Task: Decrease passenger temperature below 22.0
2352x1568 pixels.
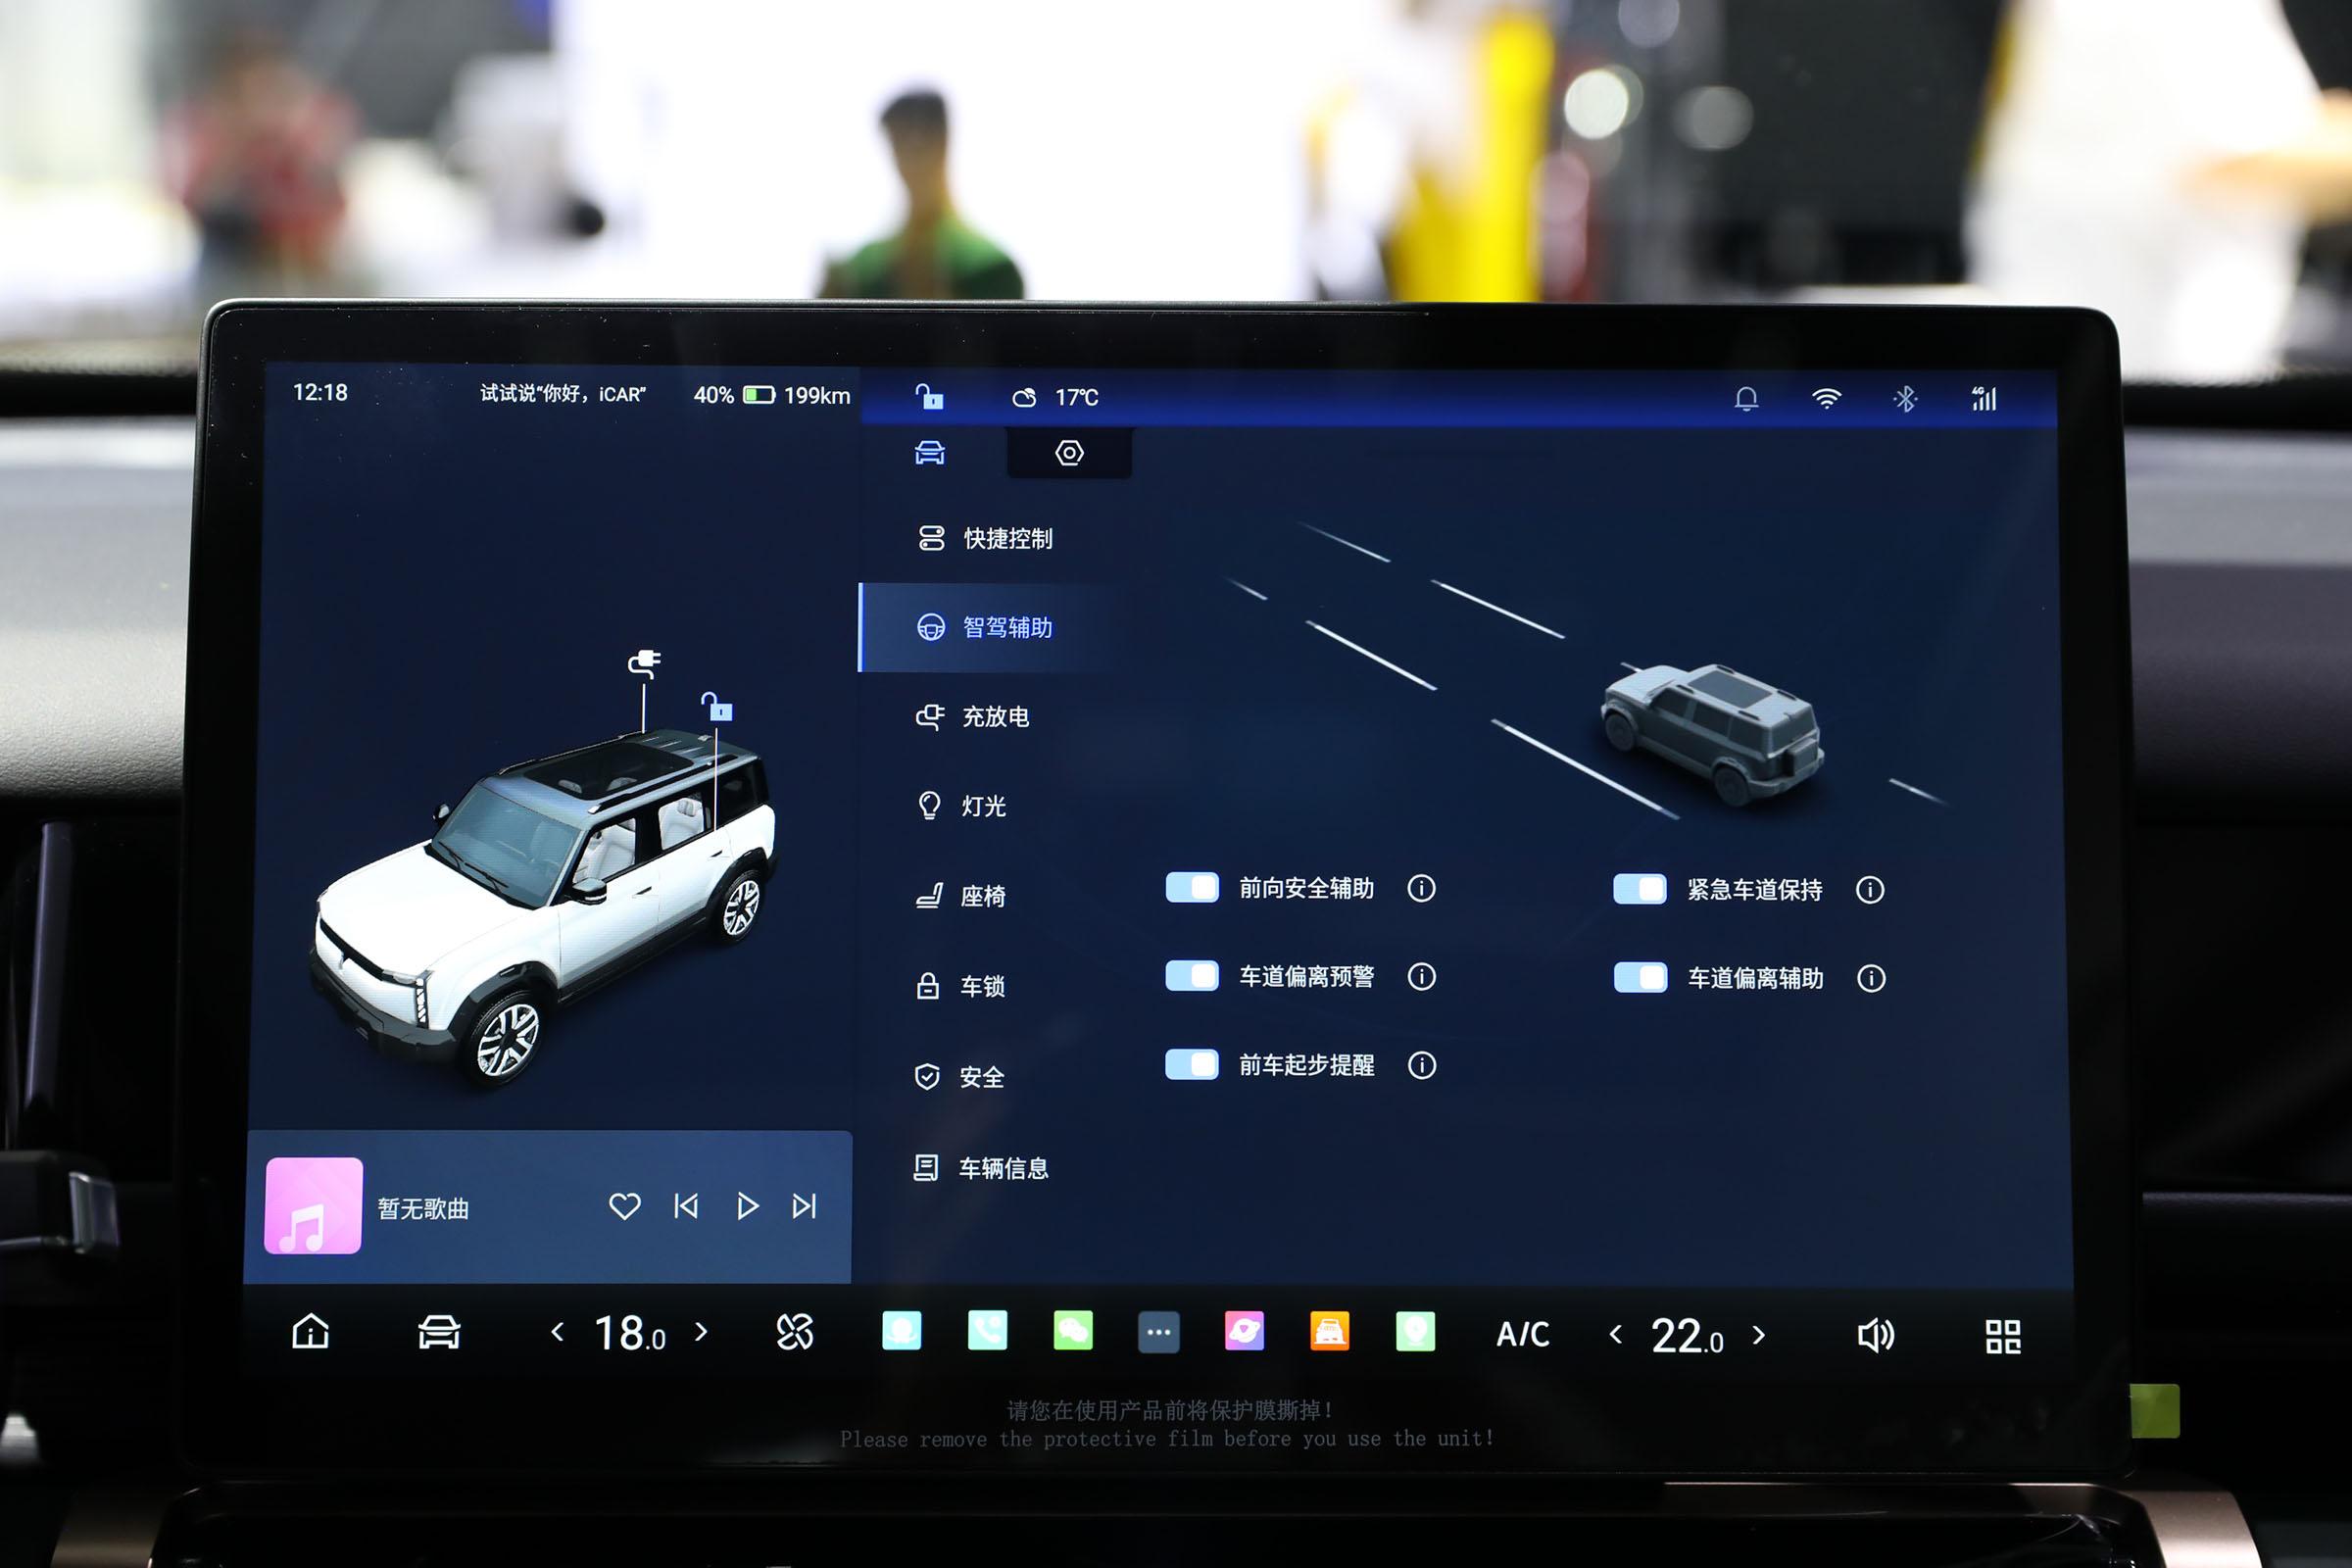Action: click(1617, 1334)
